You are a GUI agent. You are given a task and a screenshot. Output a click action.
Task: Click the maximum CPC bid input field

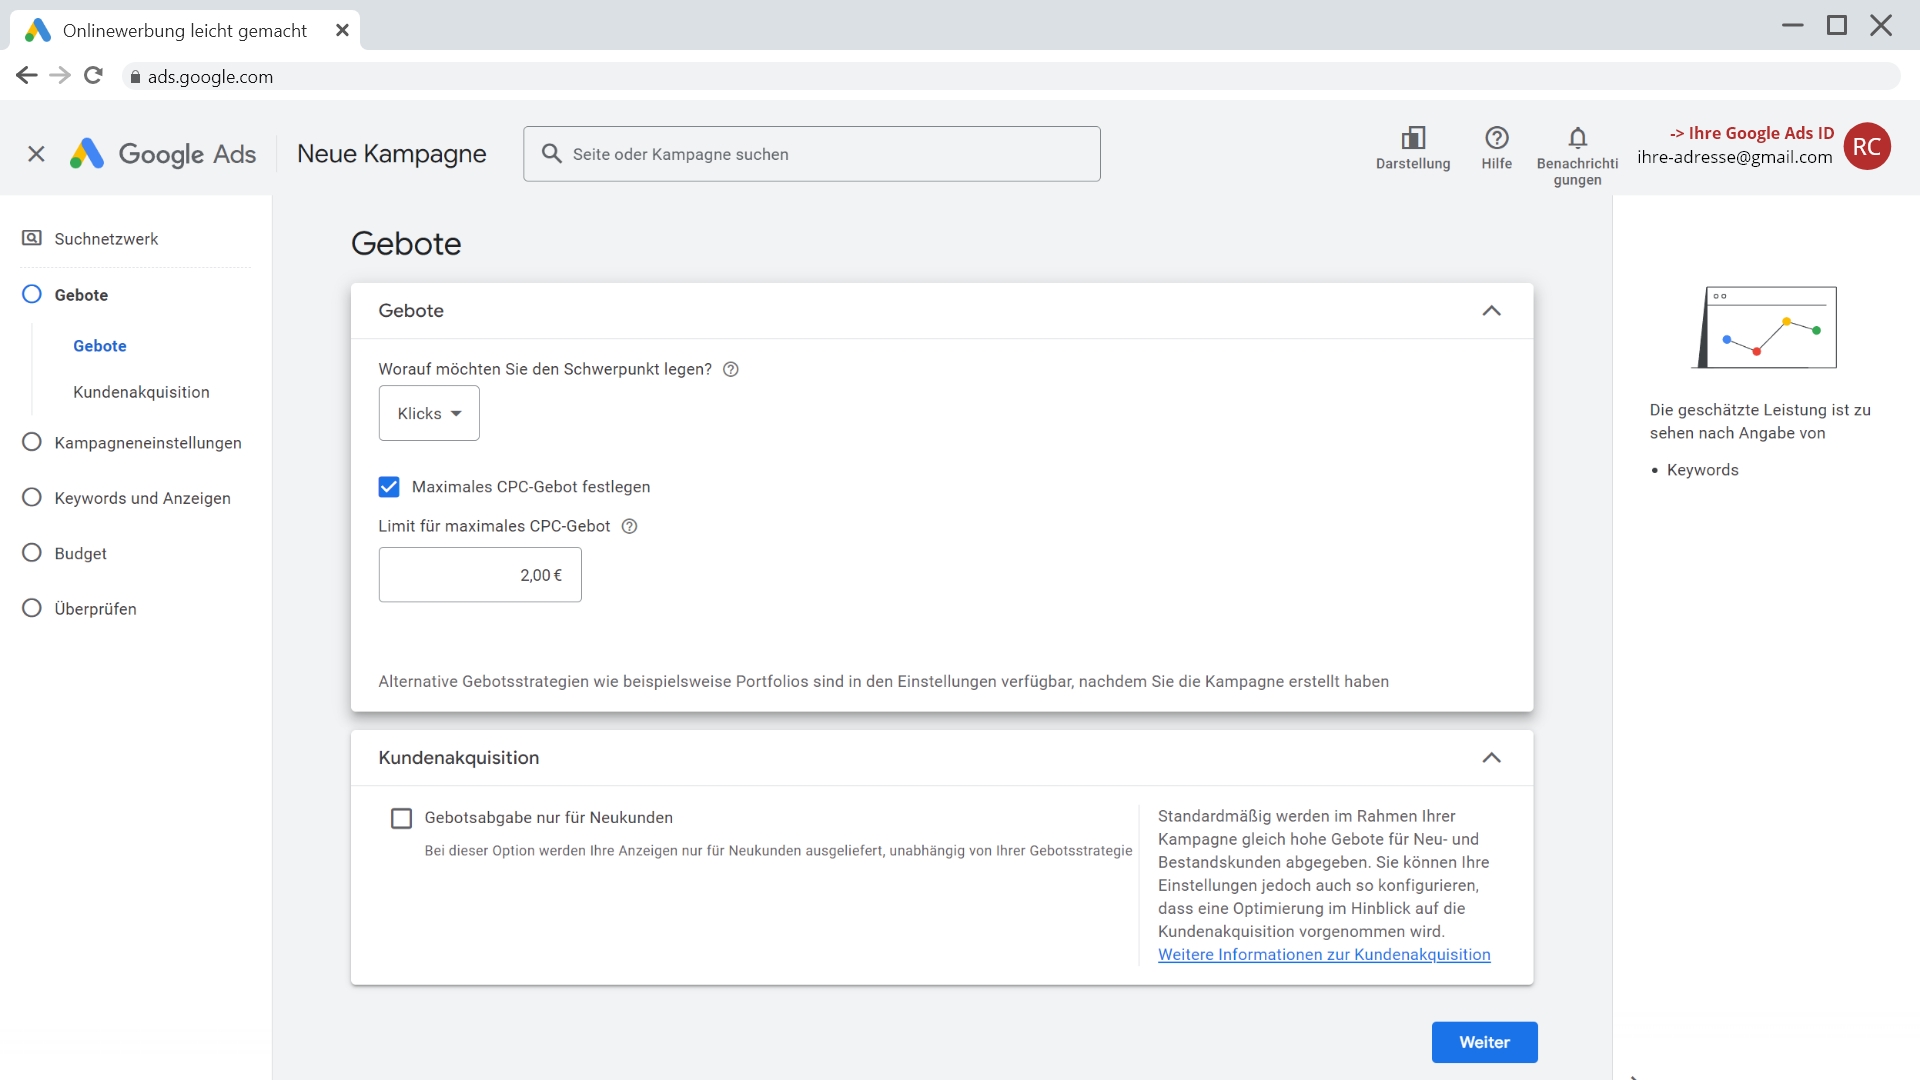point(480,575)
